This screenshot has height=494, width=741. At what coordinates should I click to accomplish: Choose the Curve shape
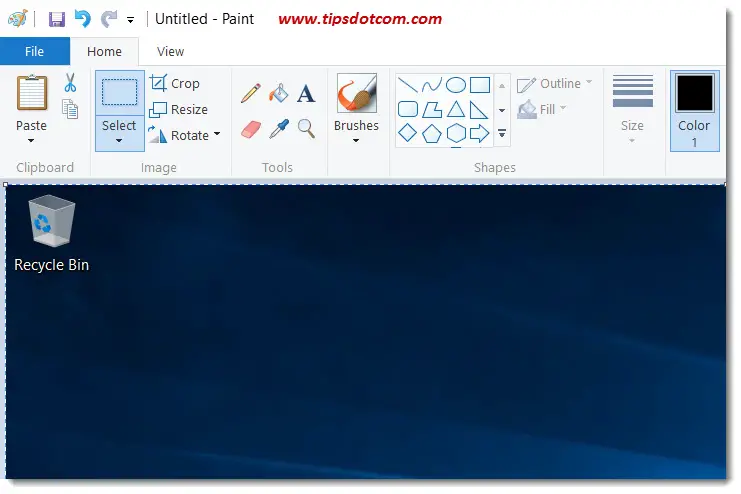click(431, 85)
